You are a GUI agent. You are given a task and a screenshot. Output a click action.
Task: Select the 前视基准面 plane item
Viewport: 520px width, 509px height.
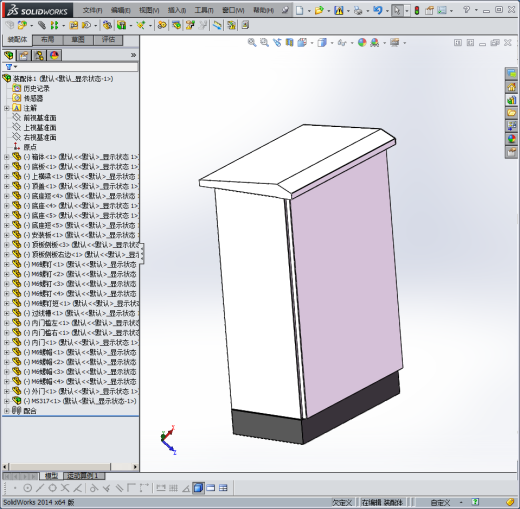coord(40,118)
